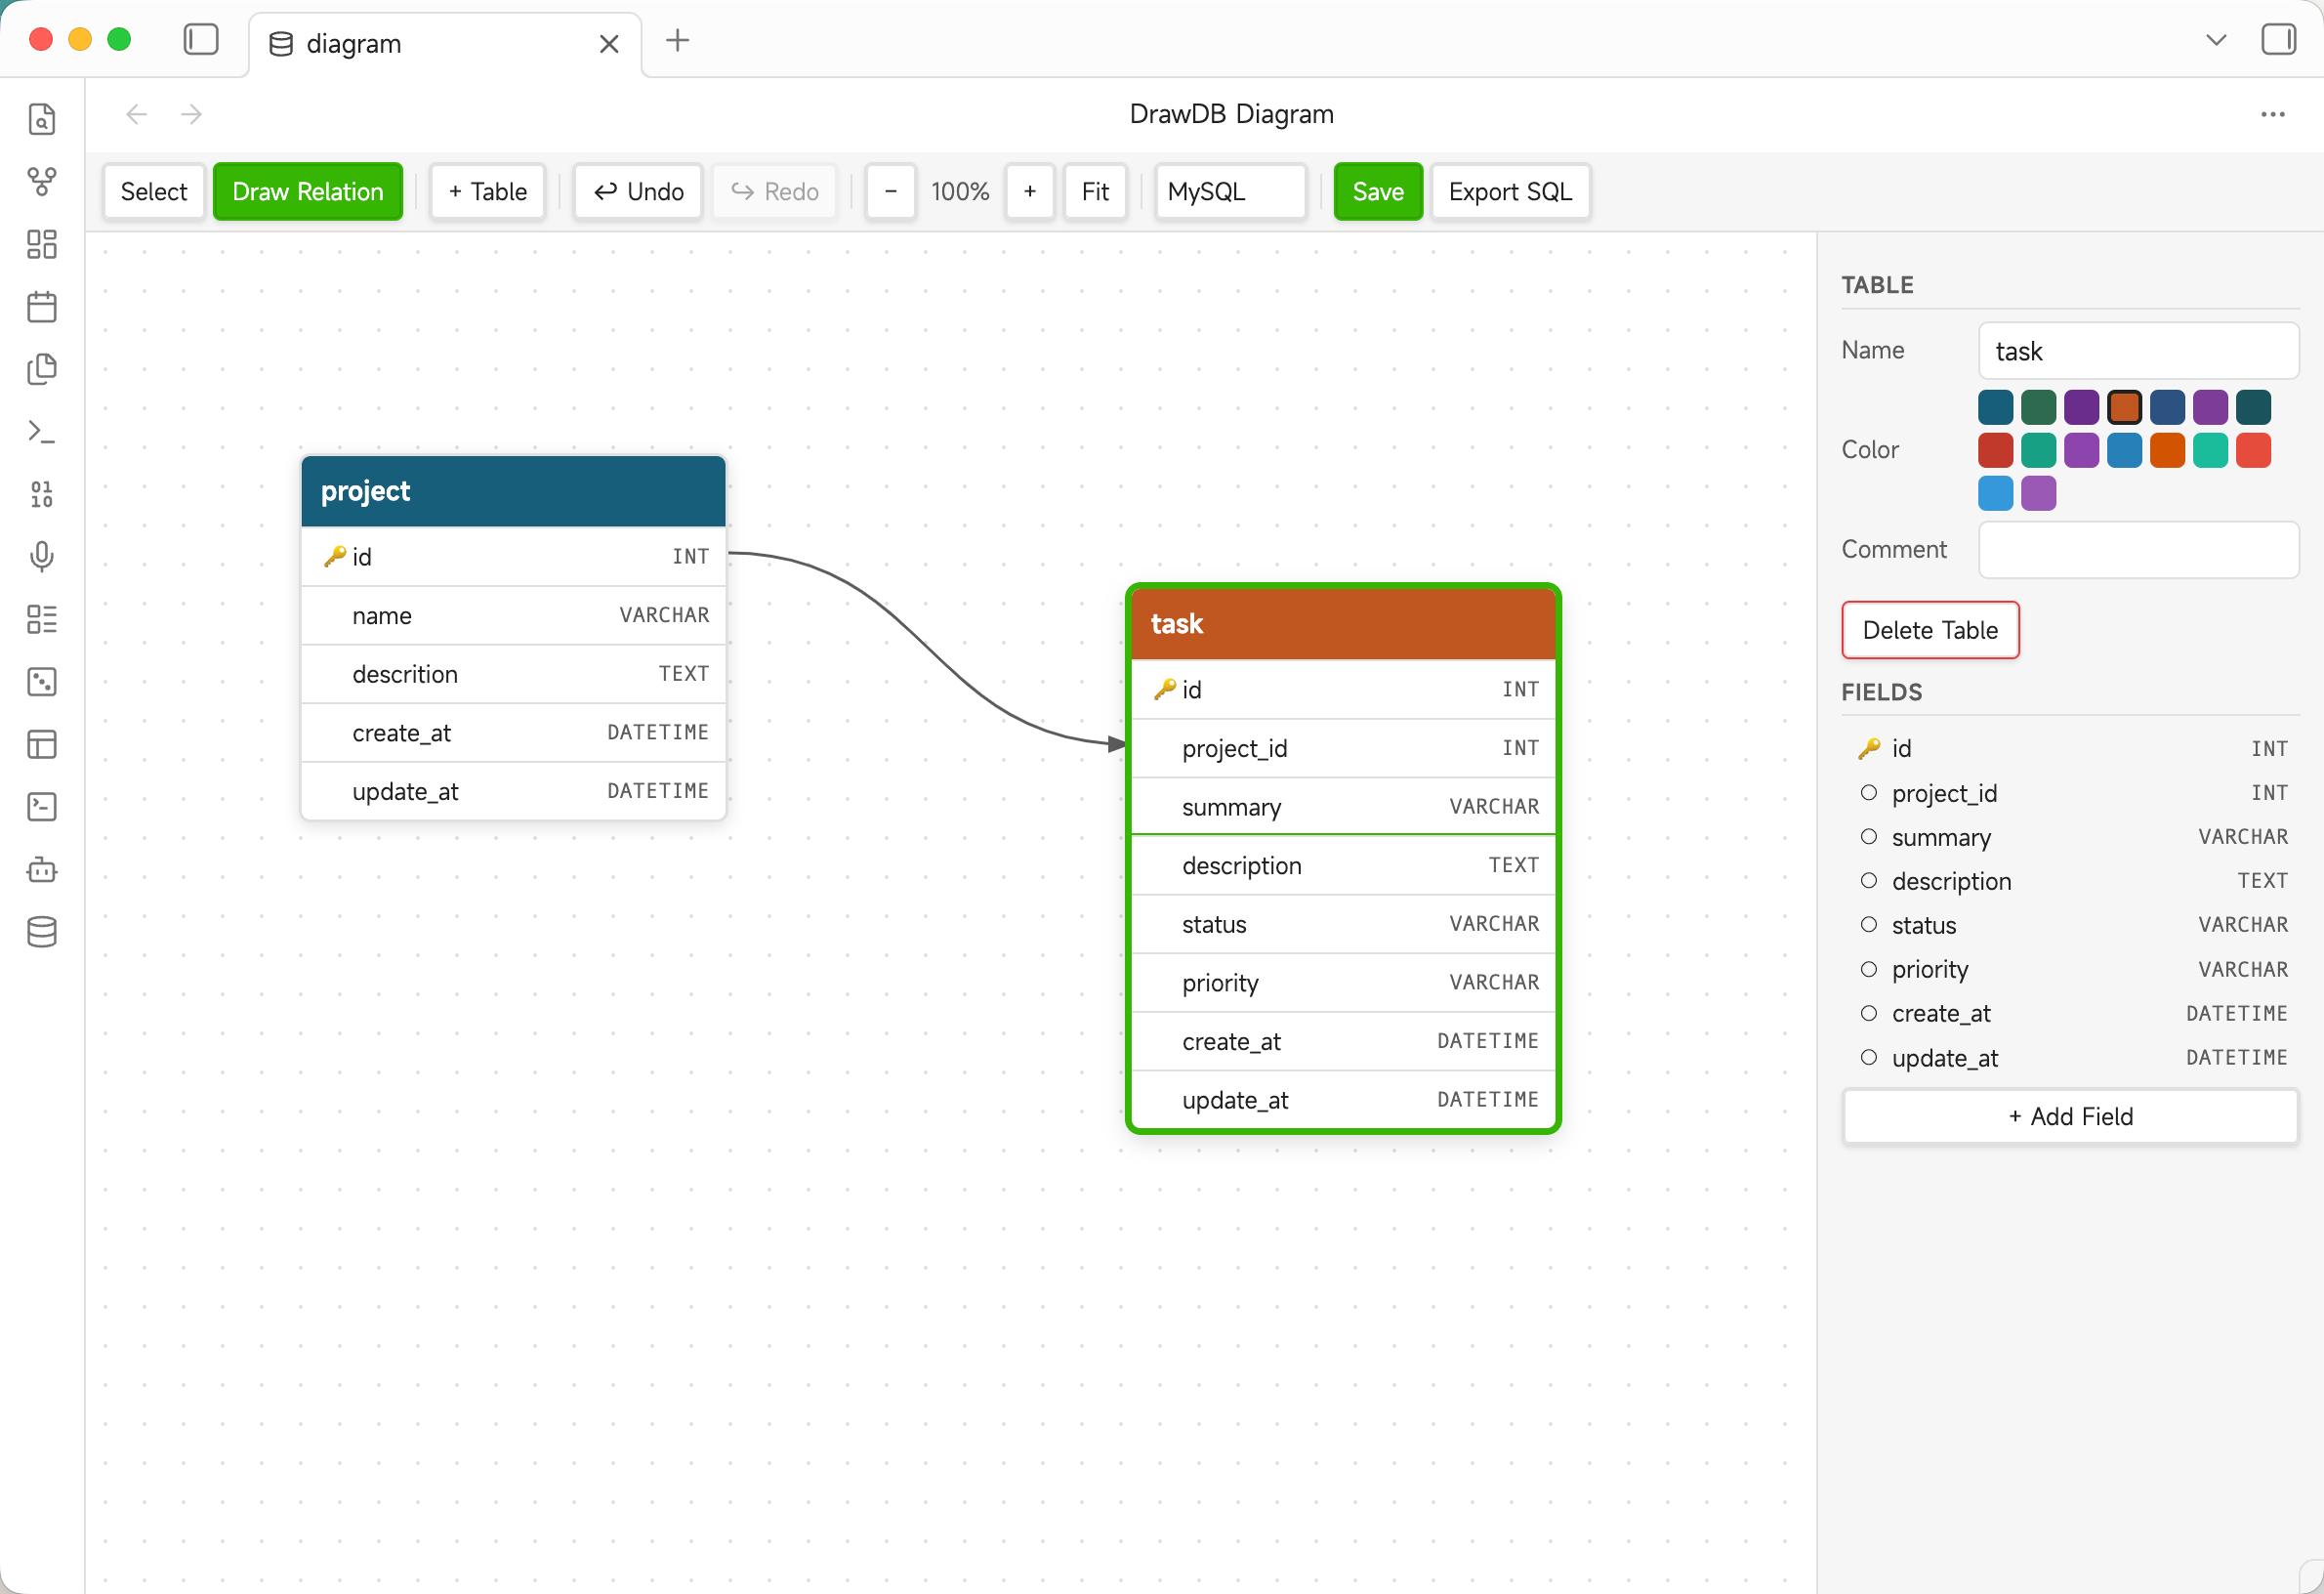Screen dimensions: 2324x1594
Task: Click the 100% zoom level label
Action: 960,191
